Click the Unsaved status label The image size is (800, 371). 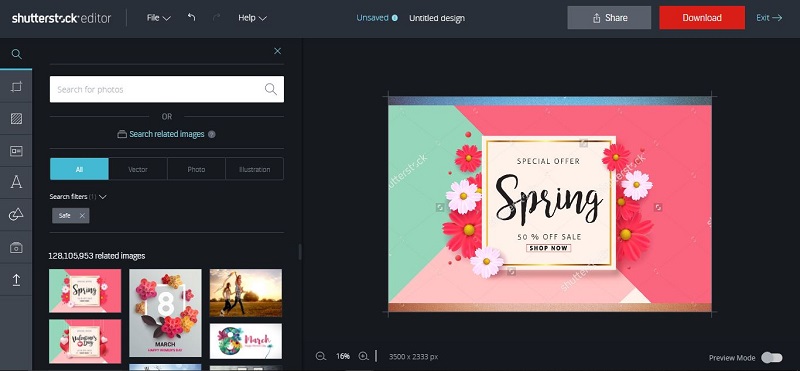coord(372,18)
